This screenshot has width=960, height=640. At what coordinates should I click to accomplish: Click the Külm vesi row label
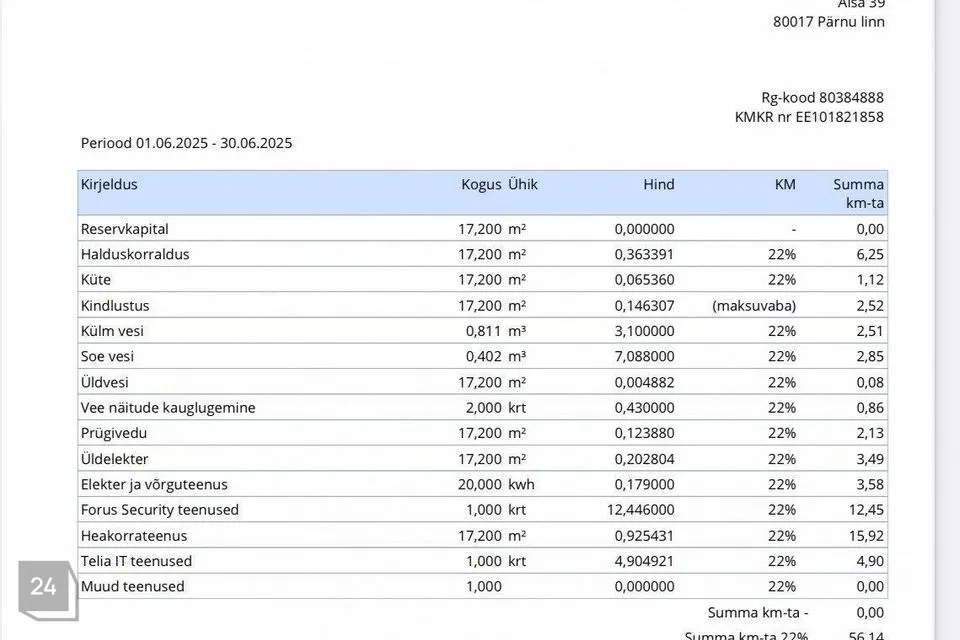(112, 331)
